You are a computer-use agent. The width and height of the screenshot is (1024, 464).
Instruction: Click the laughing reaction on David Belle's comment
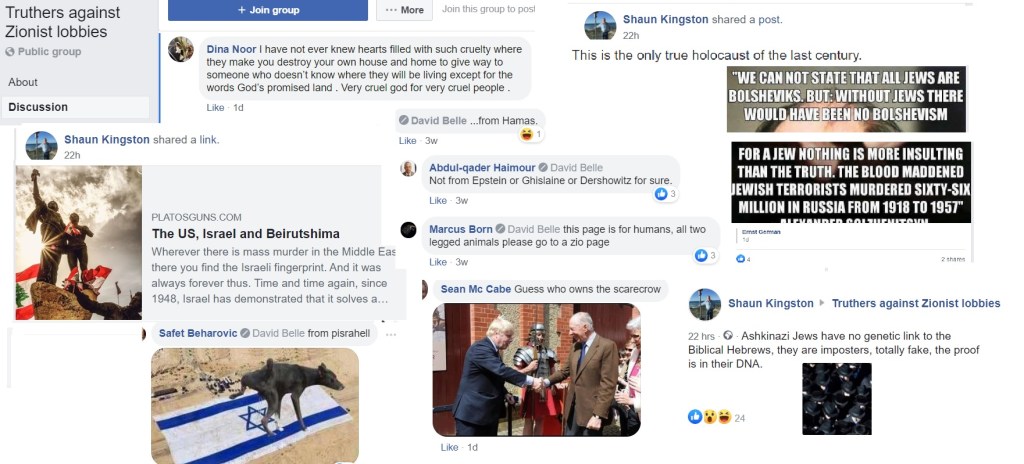[526, 135]
